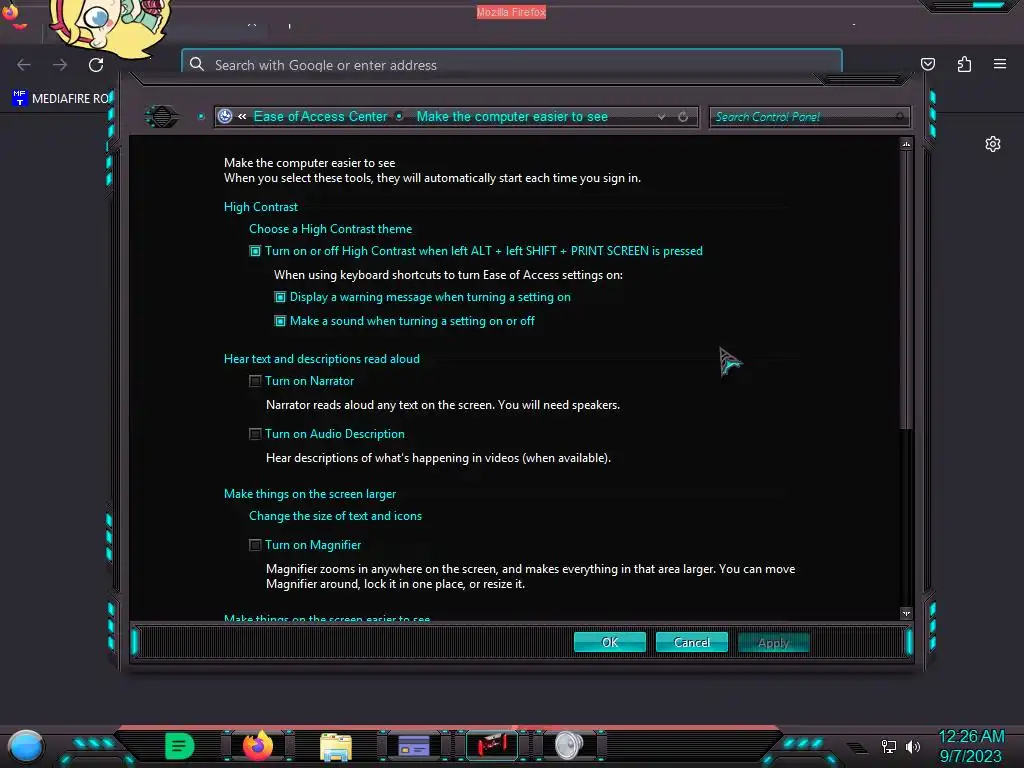The width and height of the screenshot is (1024, 768).
Task: Open the purple card app on taskbar
Action: (x=414, y=746)
